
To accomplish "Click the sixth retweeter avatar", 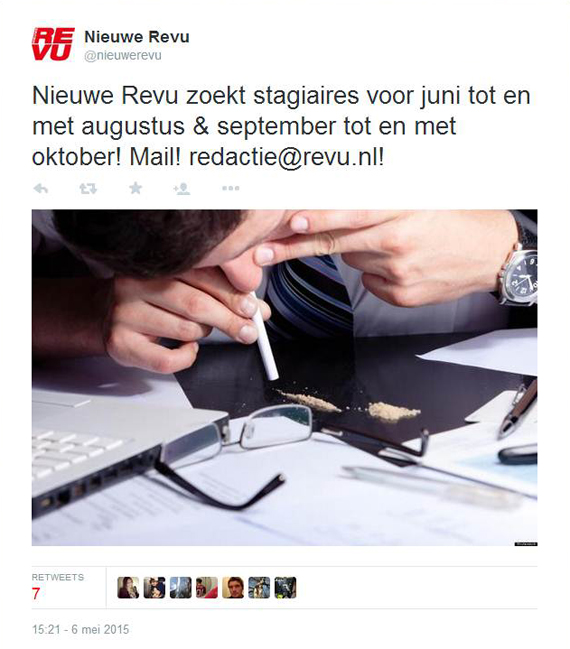I will click(259, 588).
